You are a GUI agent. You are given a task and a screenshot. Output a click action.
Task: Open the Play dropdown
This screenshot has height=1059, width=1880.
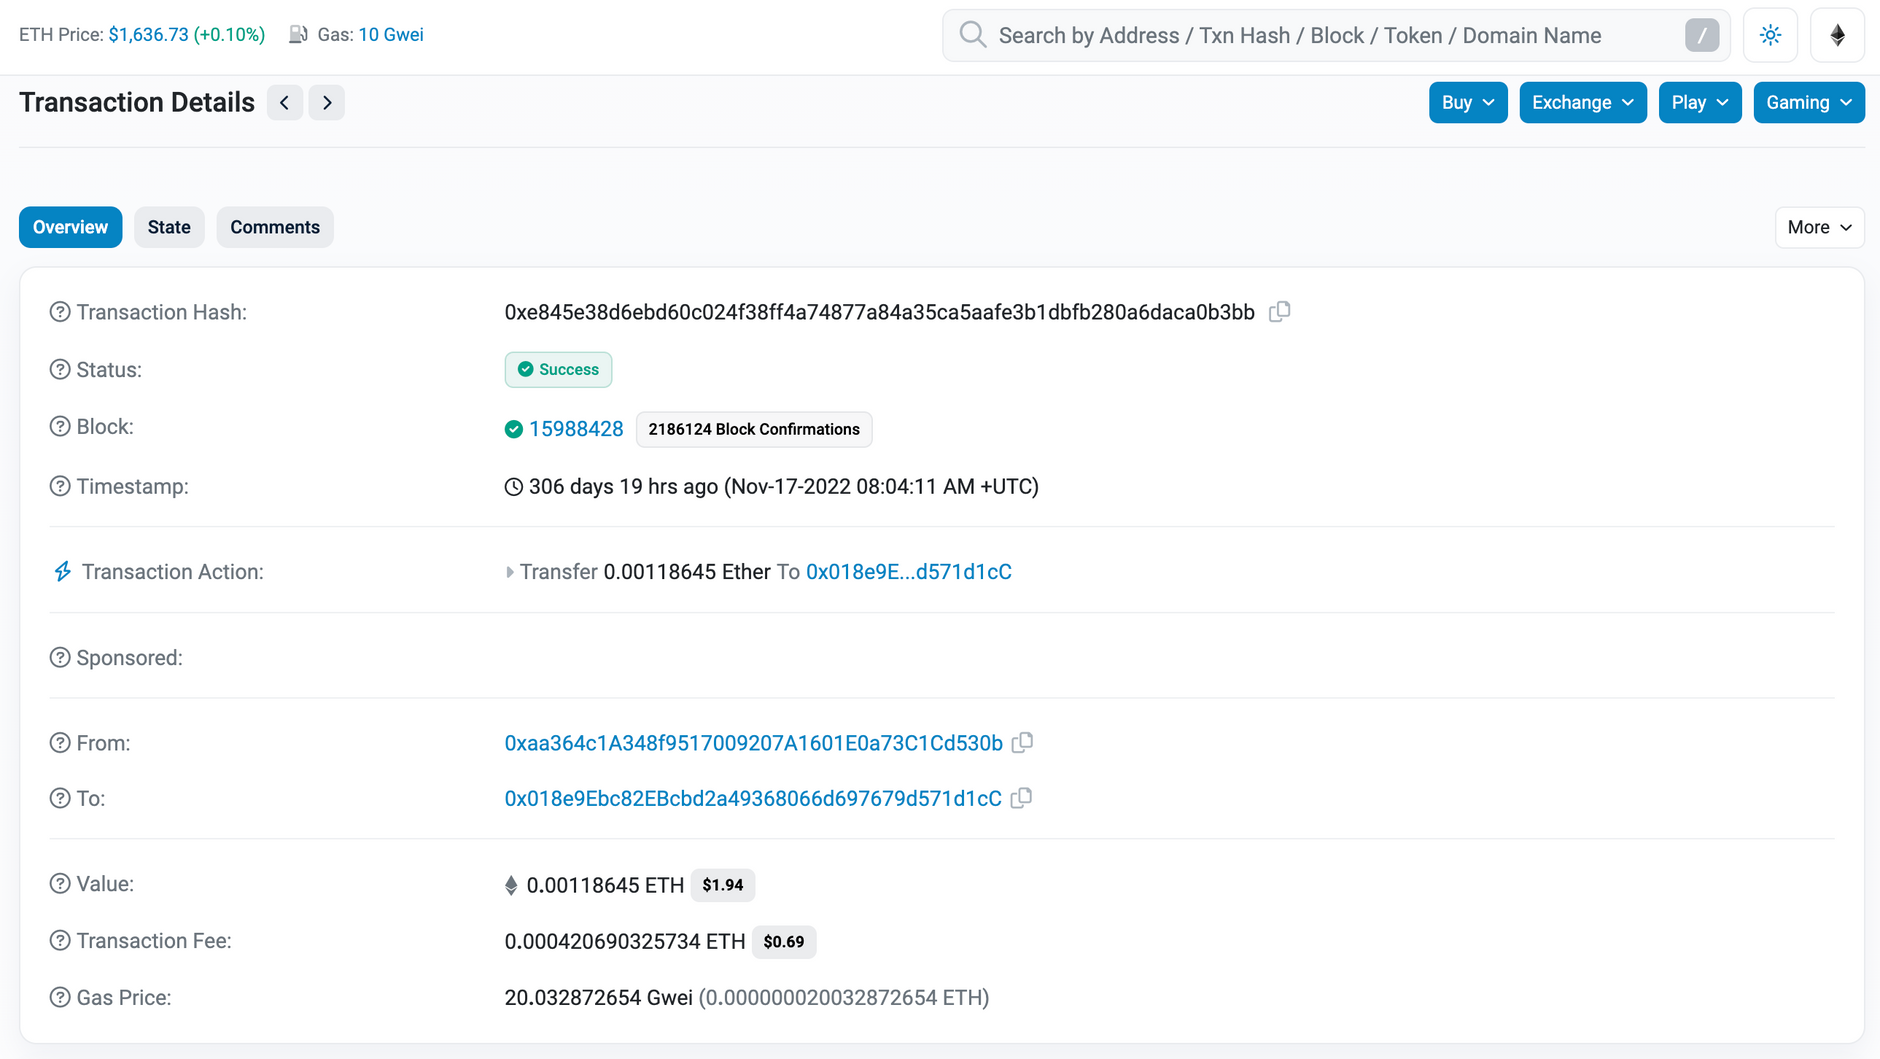point(1699,102)
